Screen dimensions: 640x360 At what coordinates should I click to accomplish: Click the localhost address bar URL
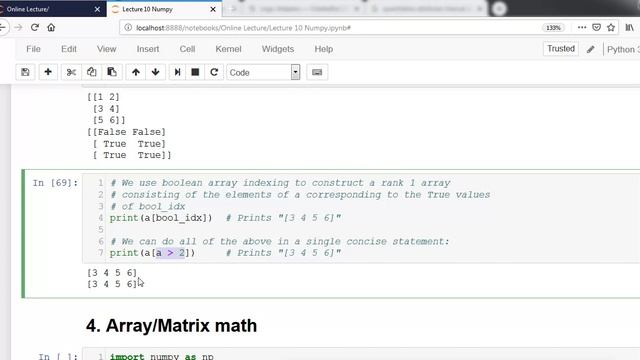(243, 28)
